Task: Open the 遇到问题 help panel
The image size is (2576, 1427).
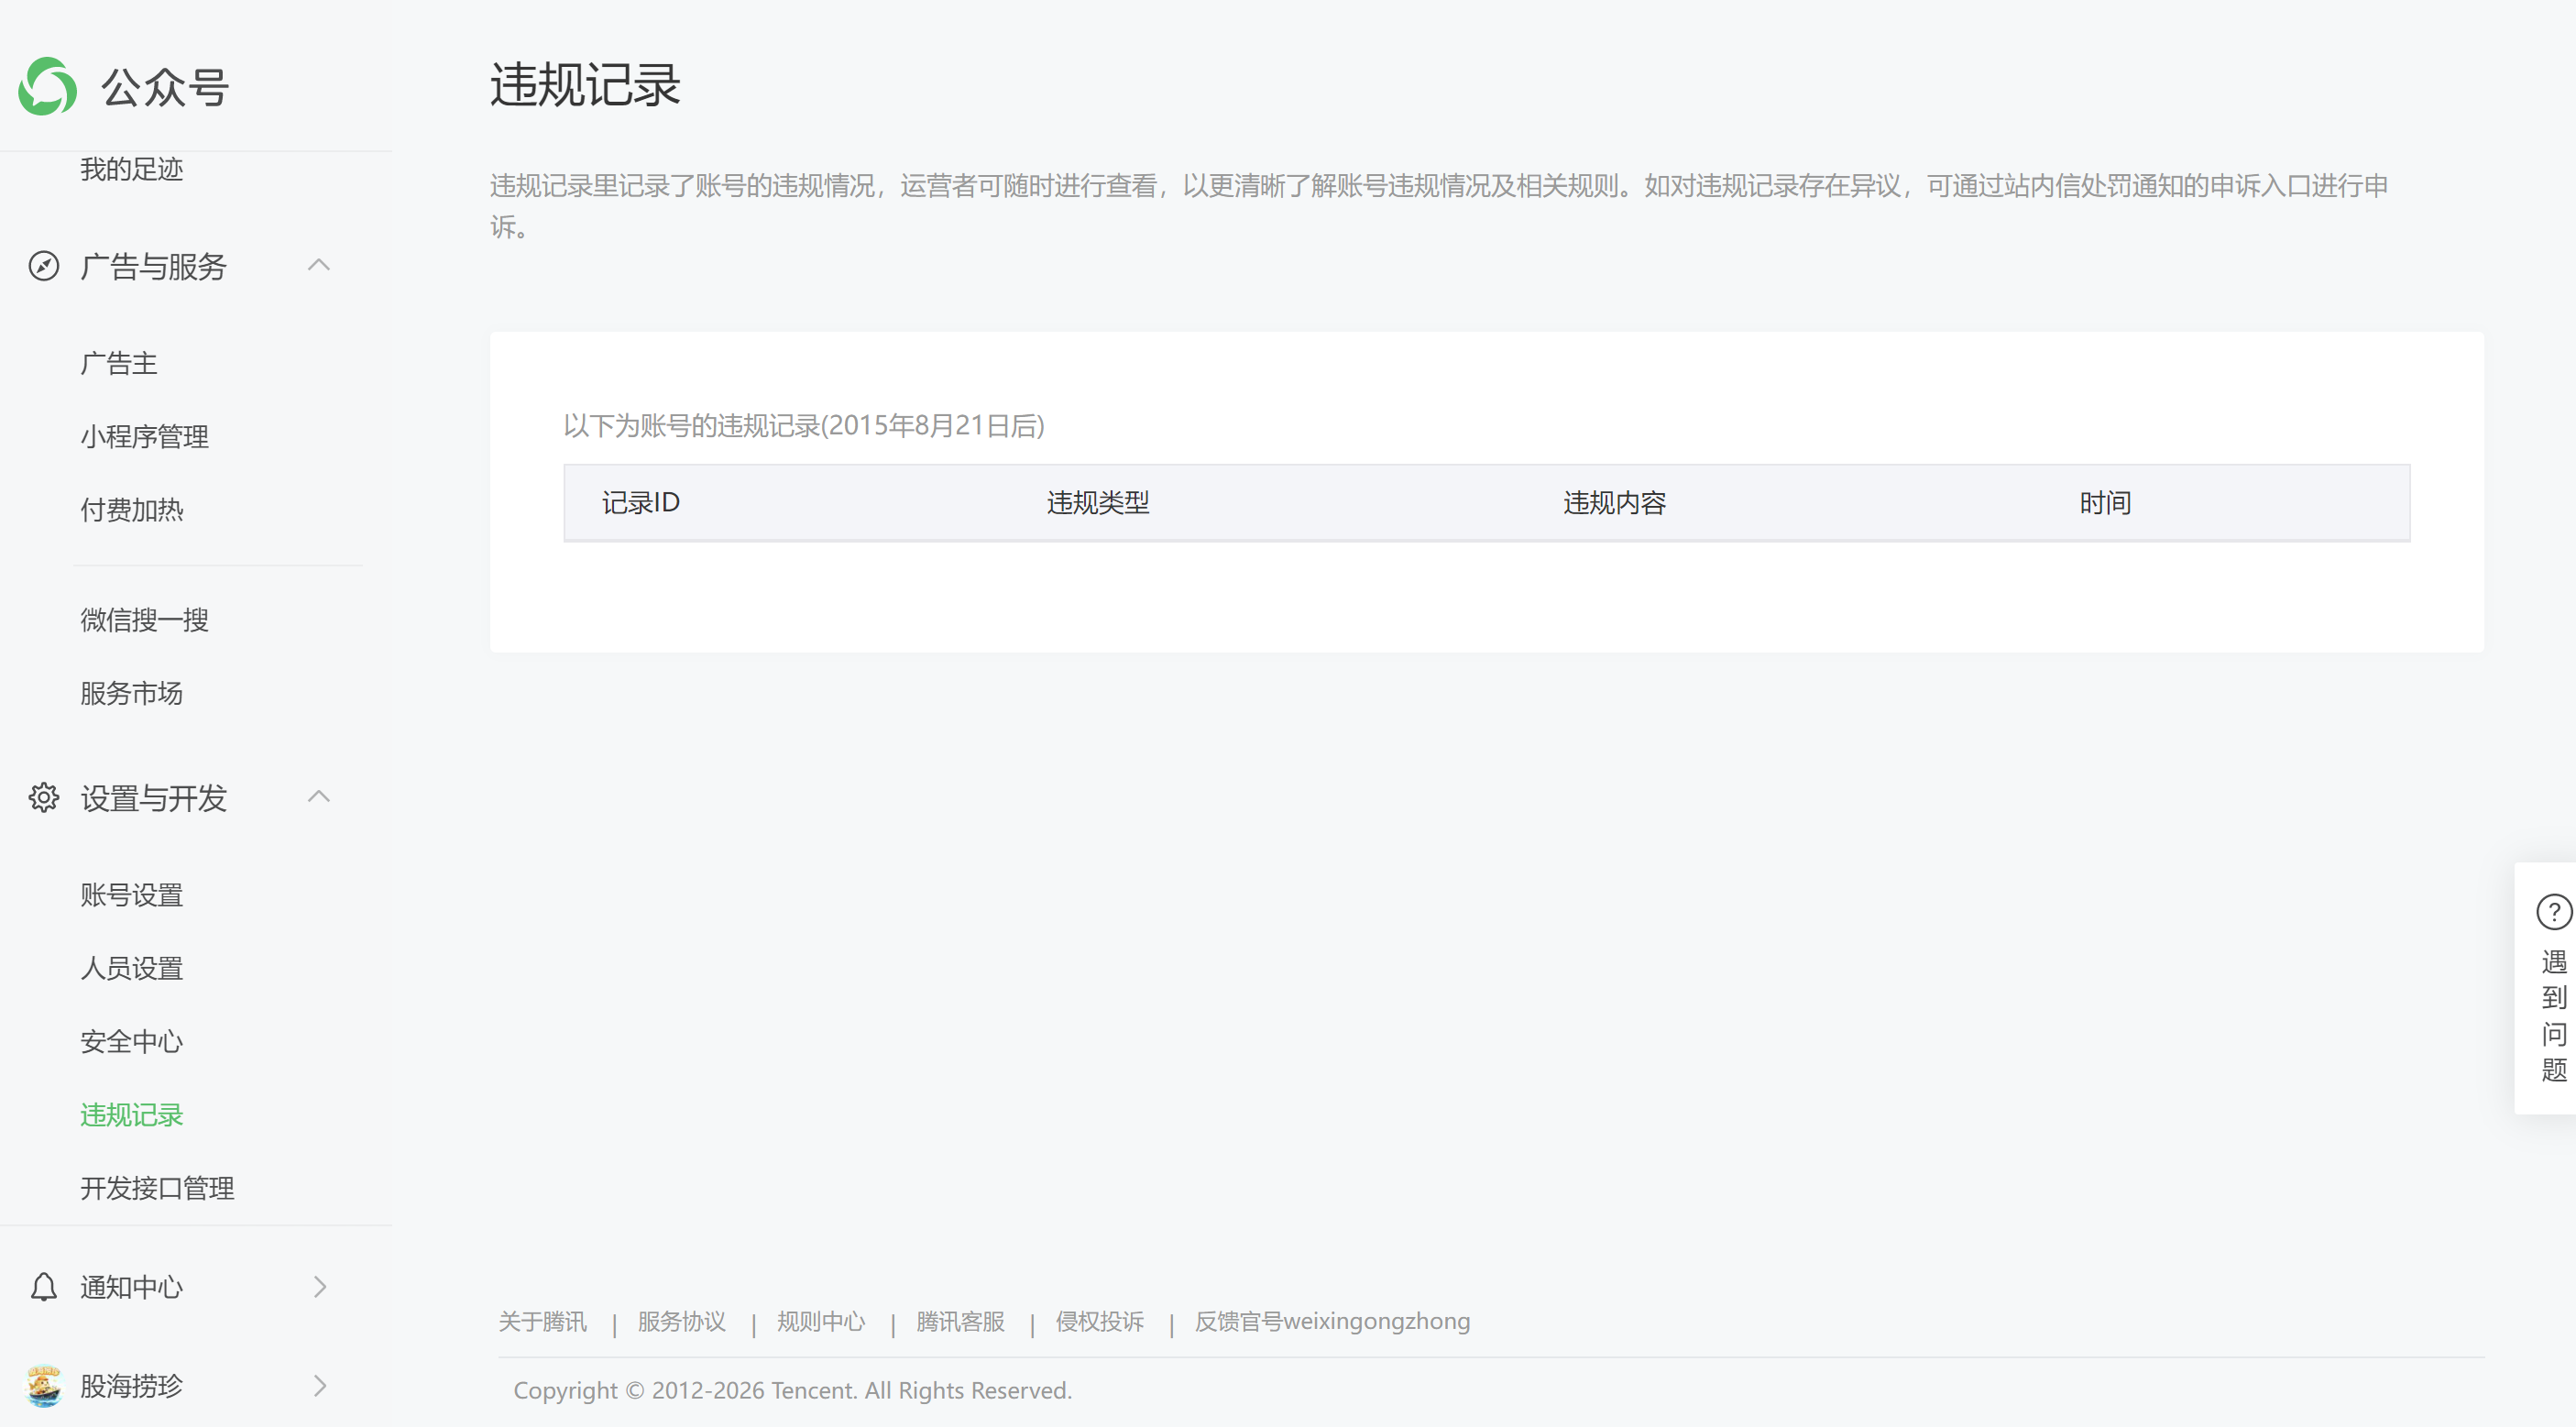Action: coord(2553,1015)
